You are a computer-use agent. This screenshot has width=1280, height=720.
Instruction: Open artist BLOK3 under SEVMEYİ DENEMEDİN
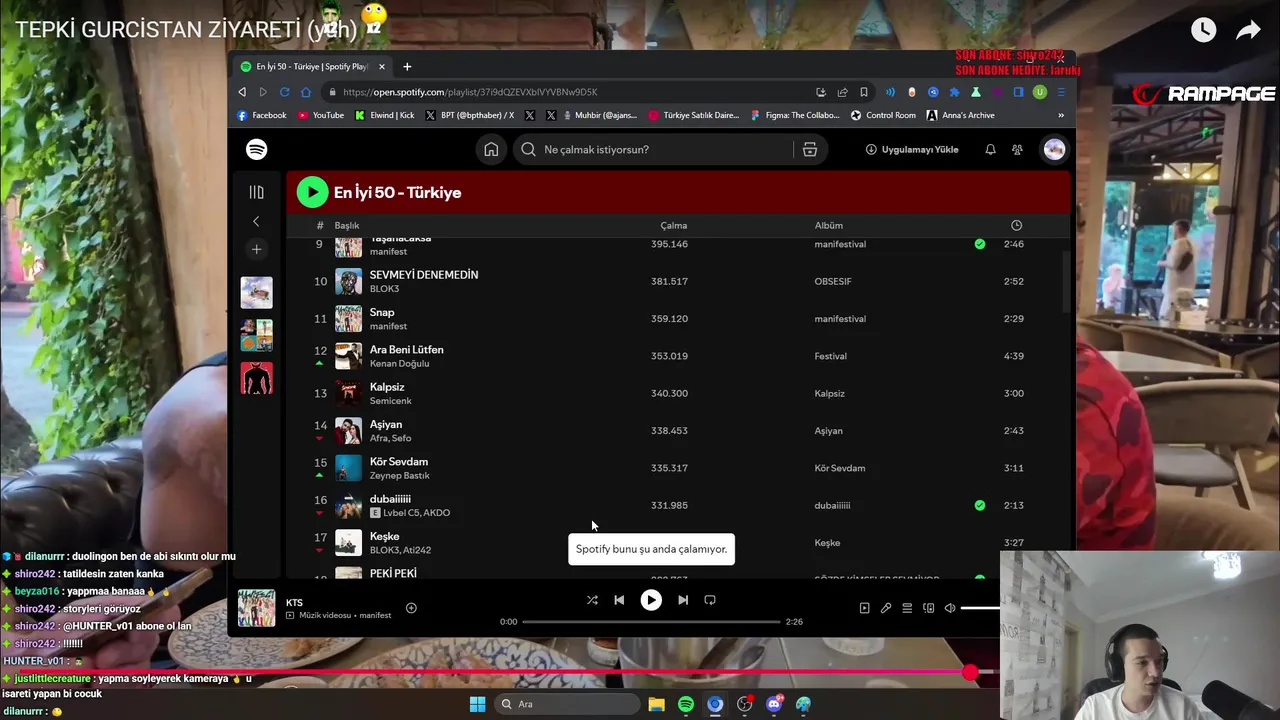(x=384, y=289)
